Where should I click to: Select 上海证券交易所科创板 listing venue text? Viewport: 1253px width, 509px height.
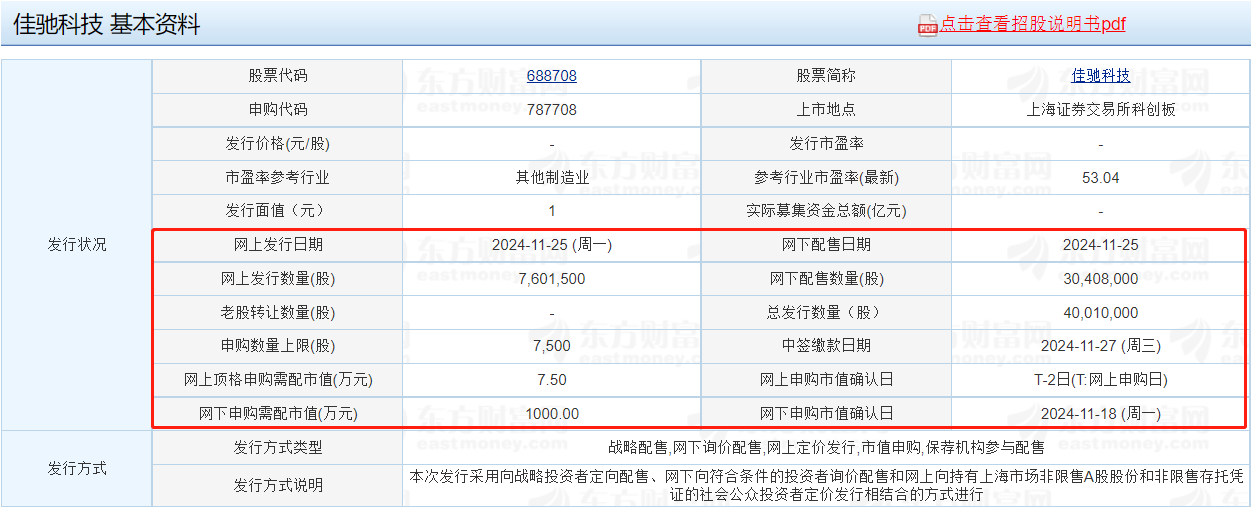(x=1101, y=110)
